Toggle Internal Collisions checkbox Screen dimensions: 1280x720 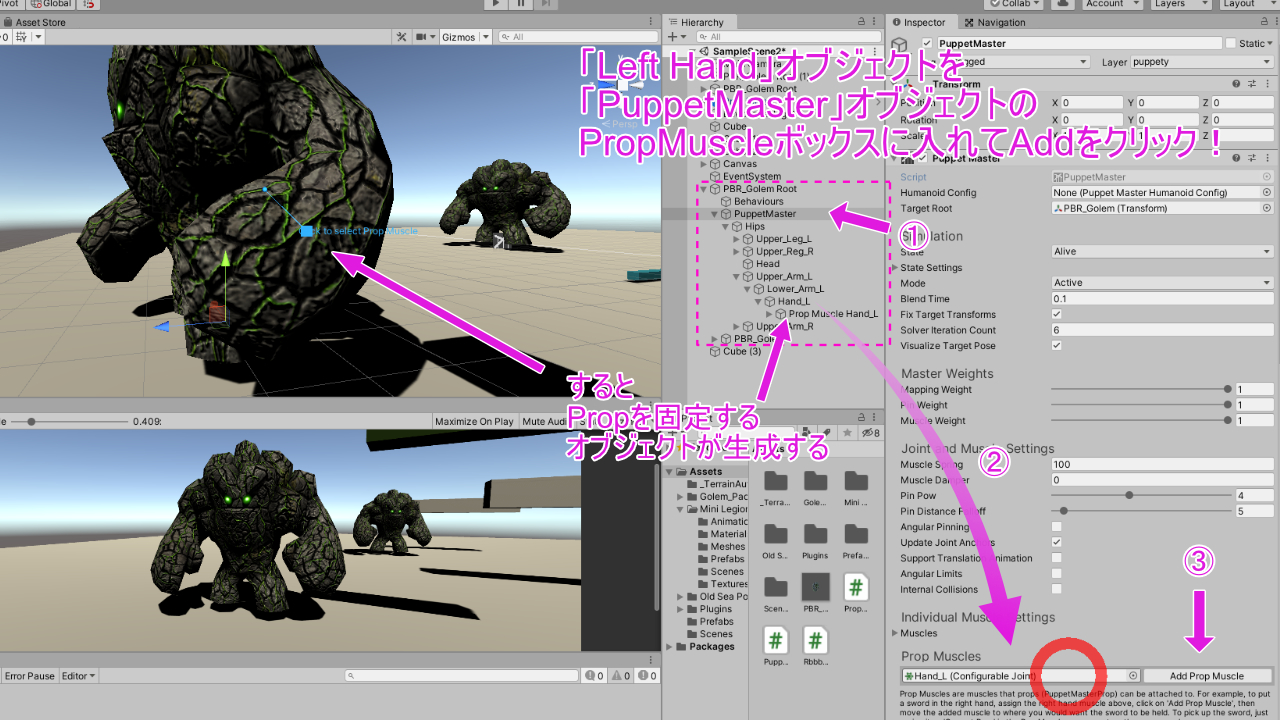click(x=1057, y=589)
